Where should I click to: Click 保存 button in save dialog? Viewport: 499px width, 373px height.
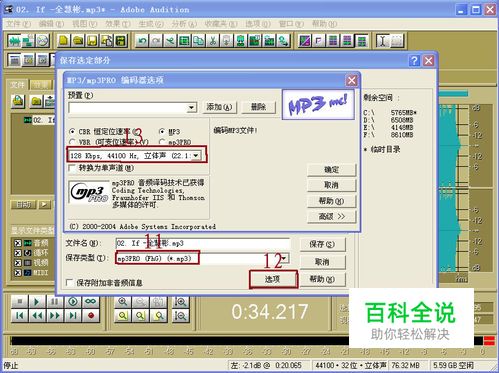[x=322, y=244]
